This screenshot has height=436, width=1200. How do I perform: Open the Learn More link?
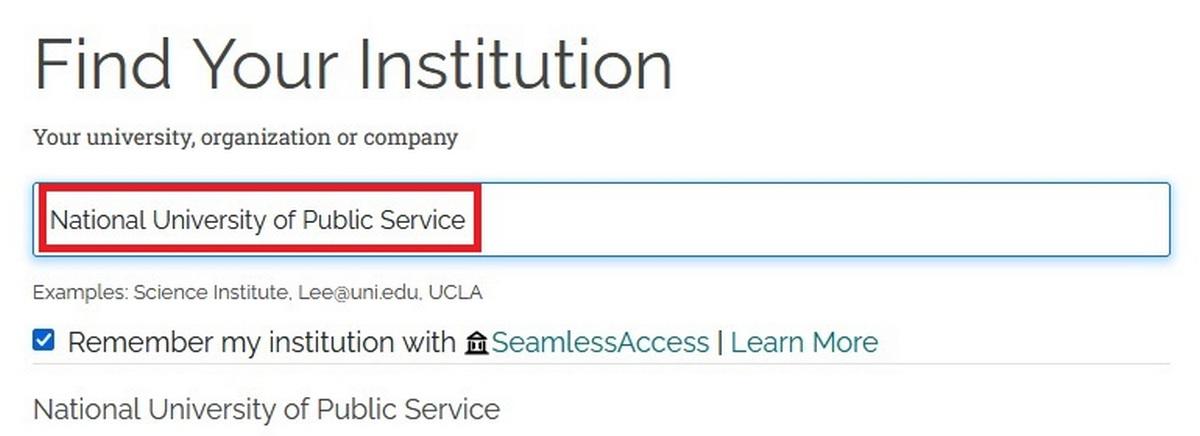(x=804, y=342)
